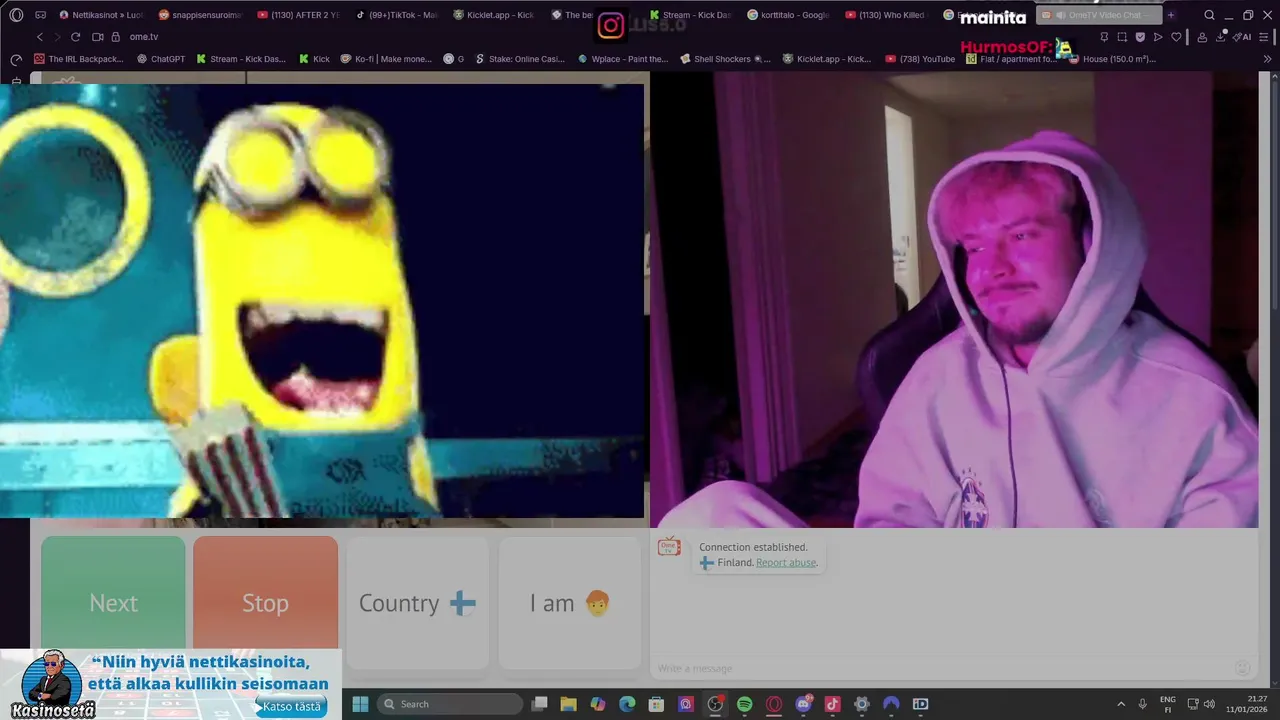Screen dimensions: 1280x720
Task: Open Microsoft Edge from the taskbar
Action: (x=627, y=704)
